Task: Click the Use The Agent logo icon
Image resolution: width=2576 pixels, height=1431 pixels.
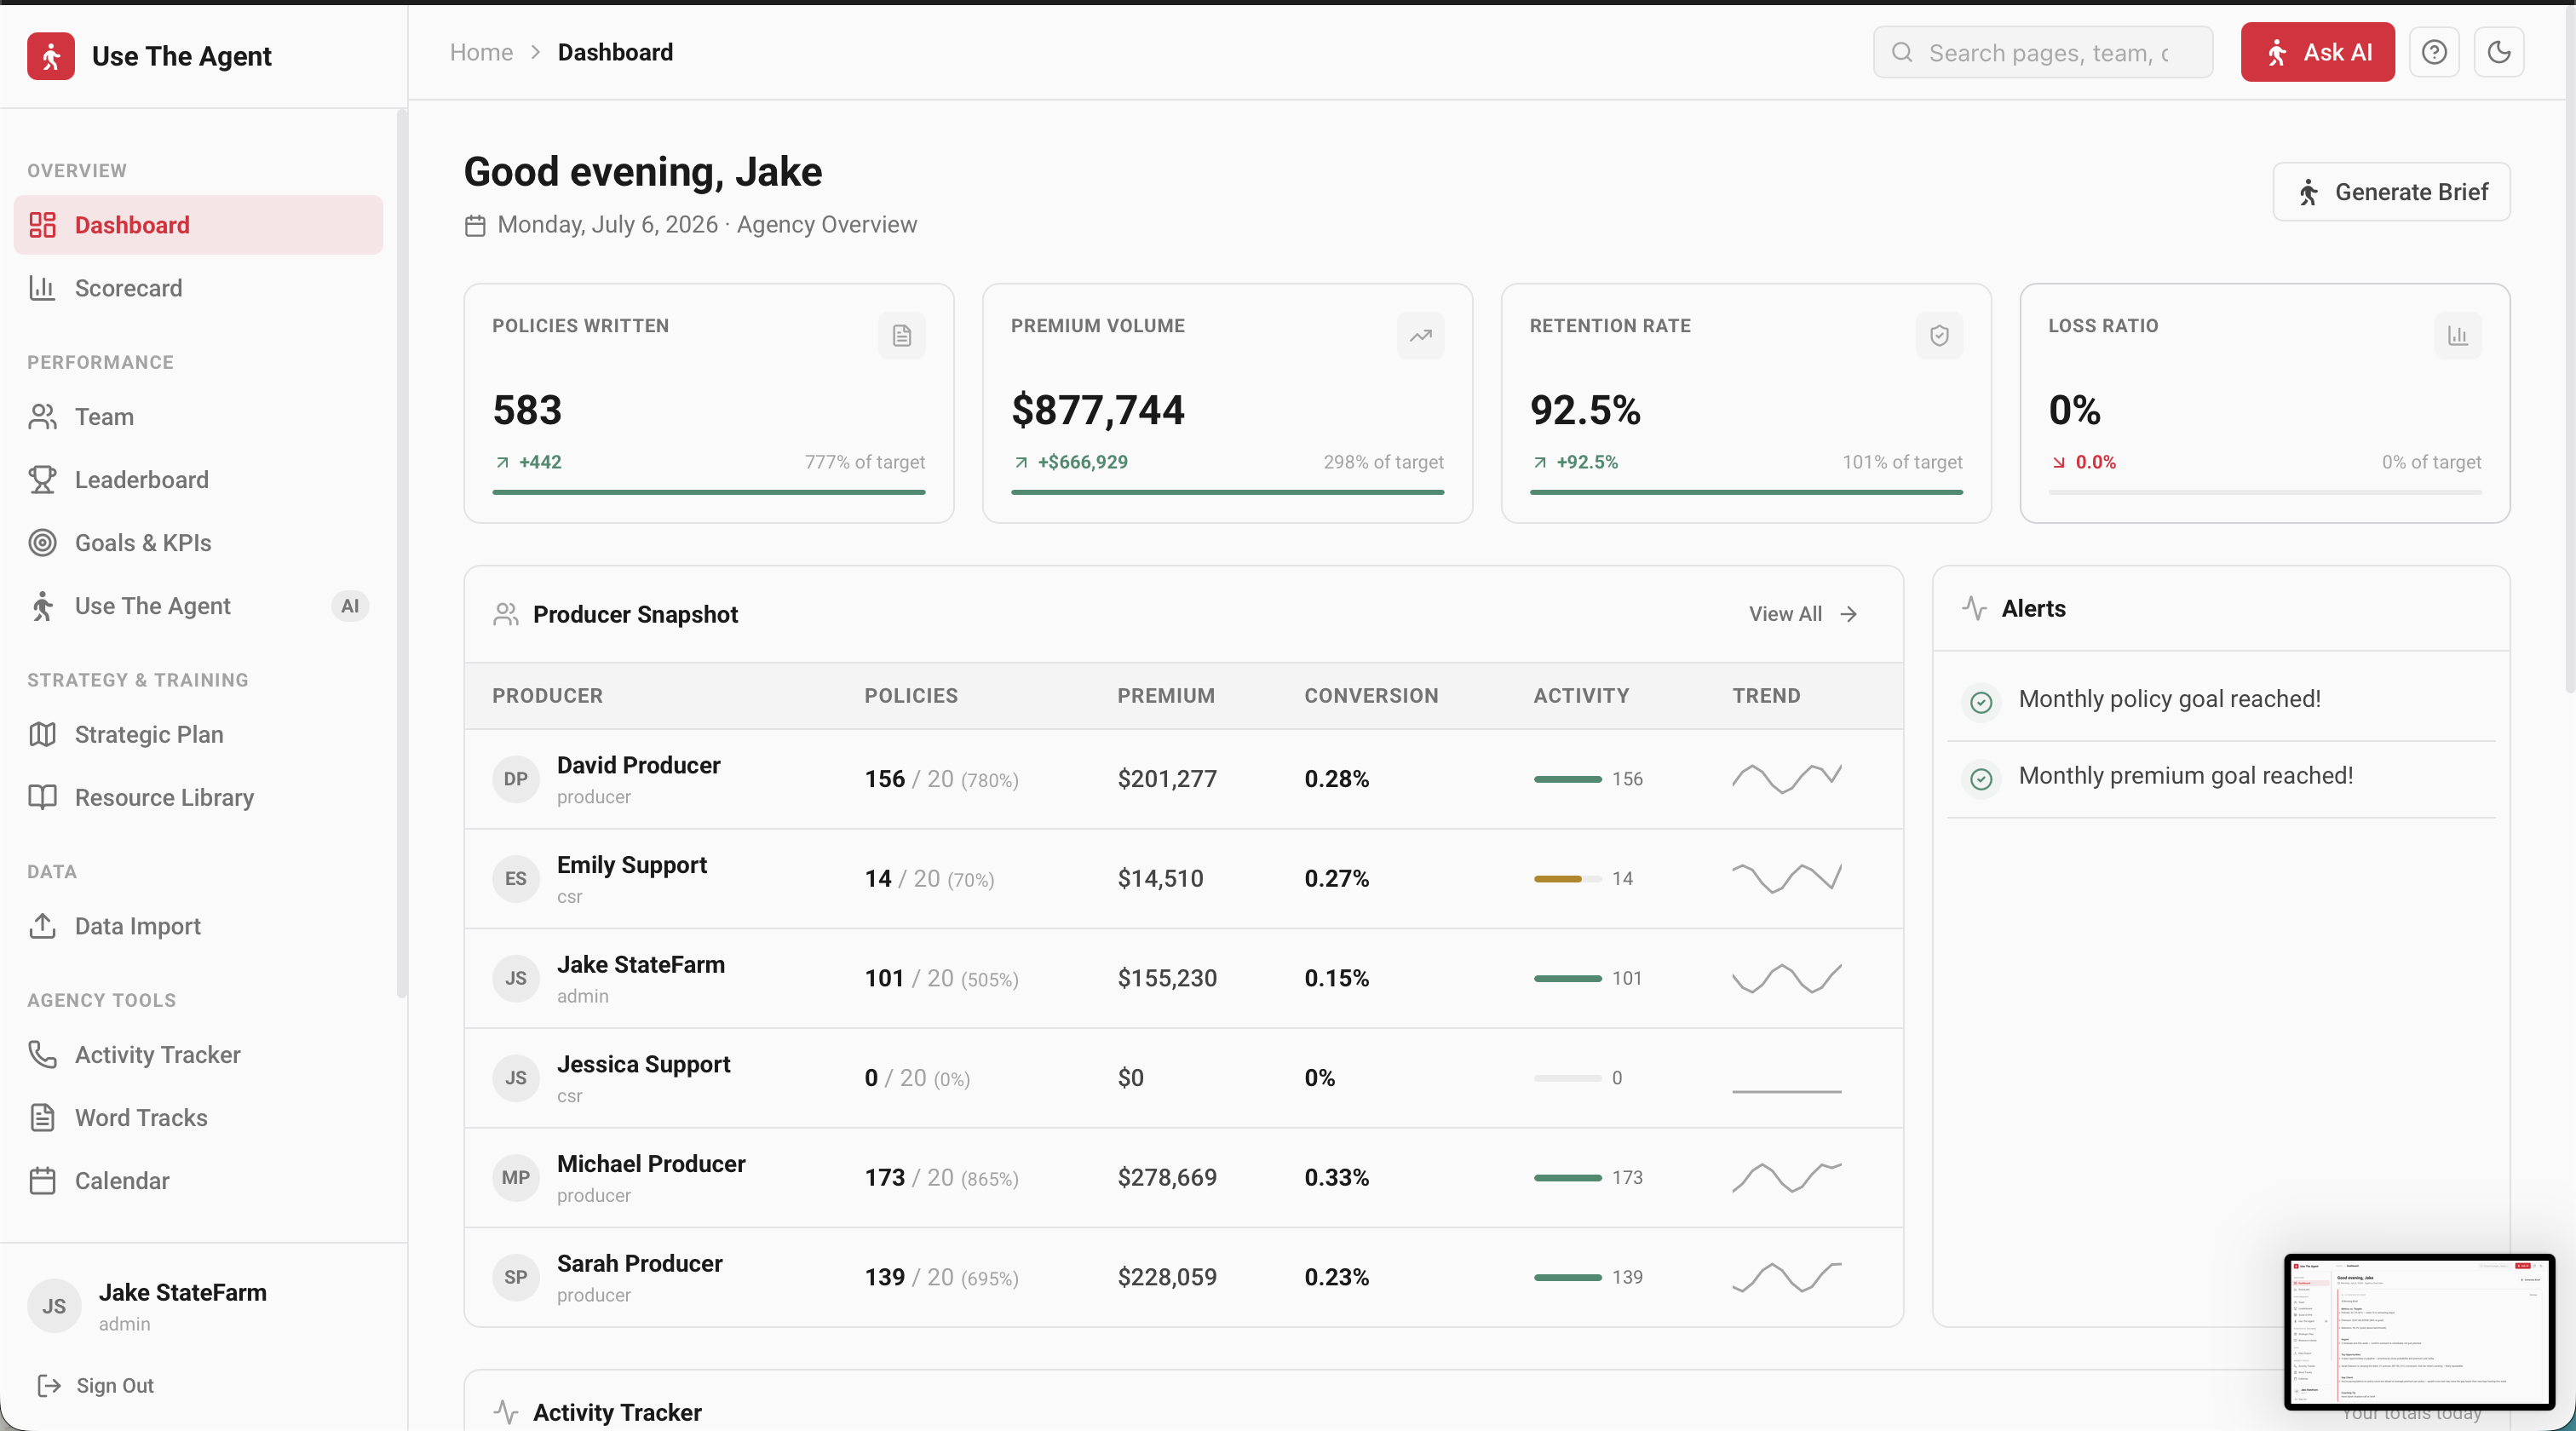Action: coord(51,56)
